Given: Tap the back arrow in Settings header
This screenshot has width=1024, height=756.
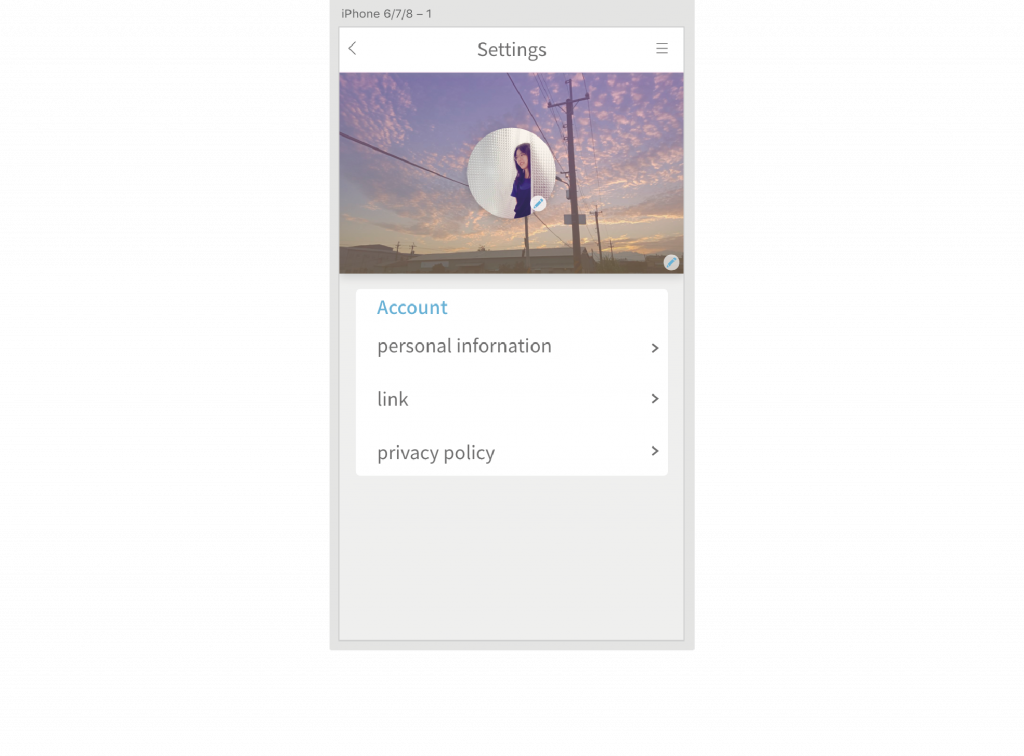Looking at the screenshot, I should click(352, 48).
